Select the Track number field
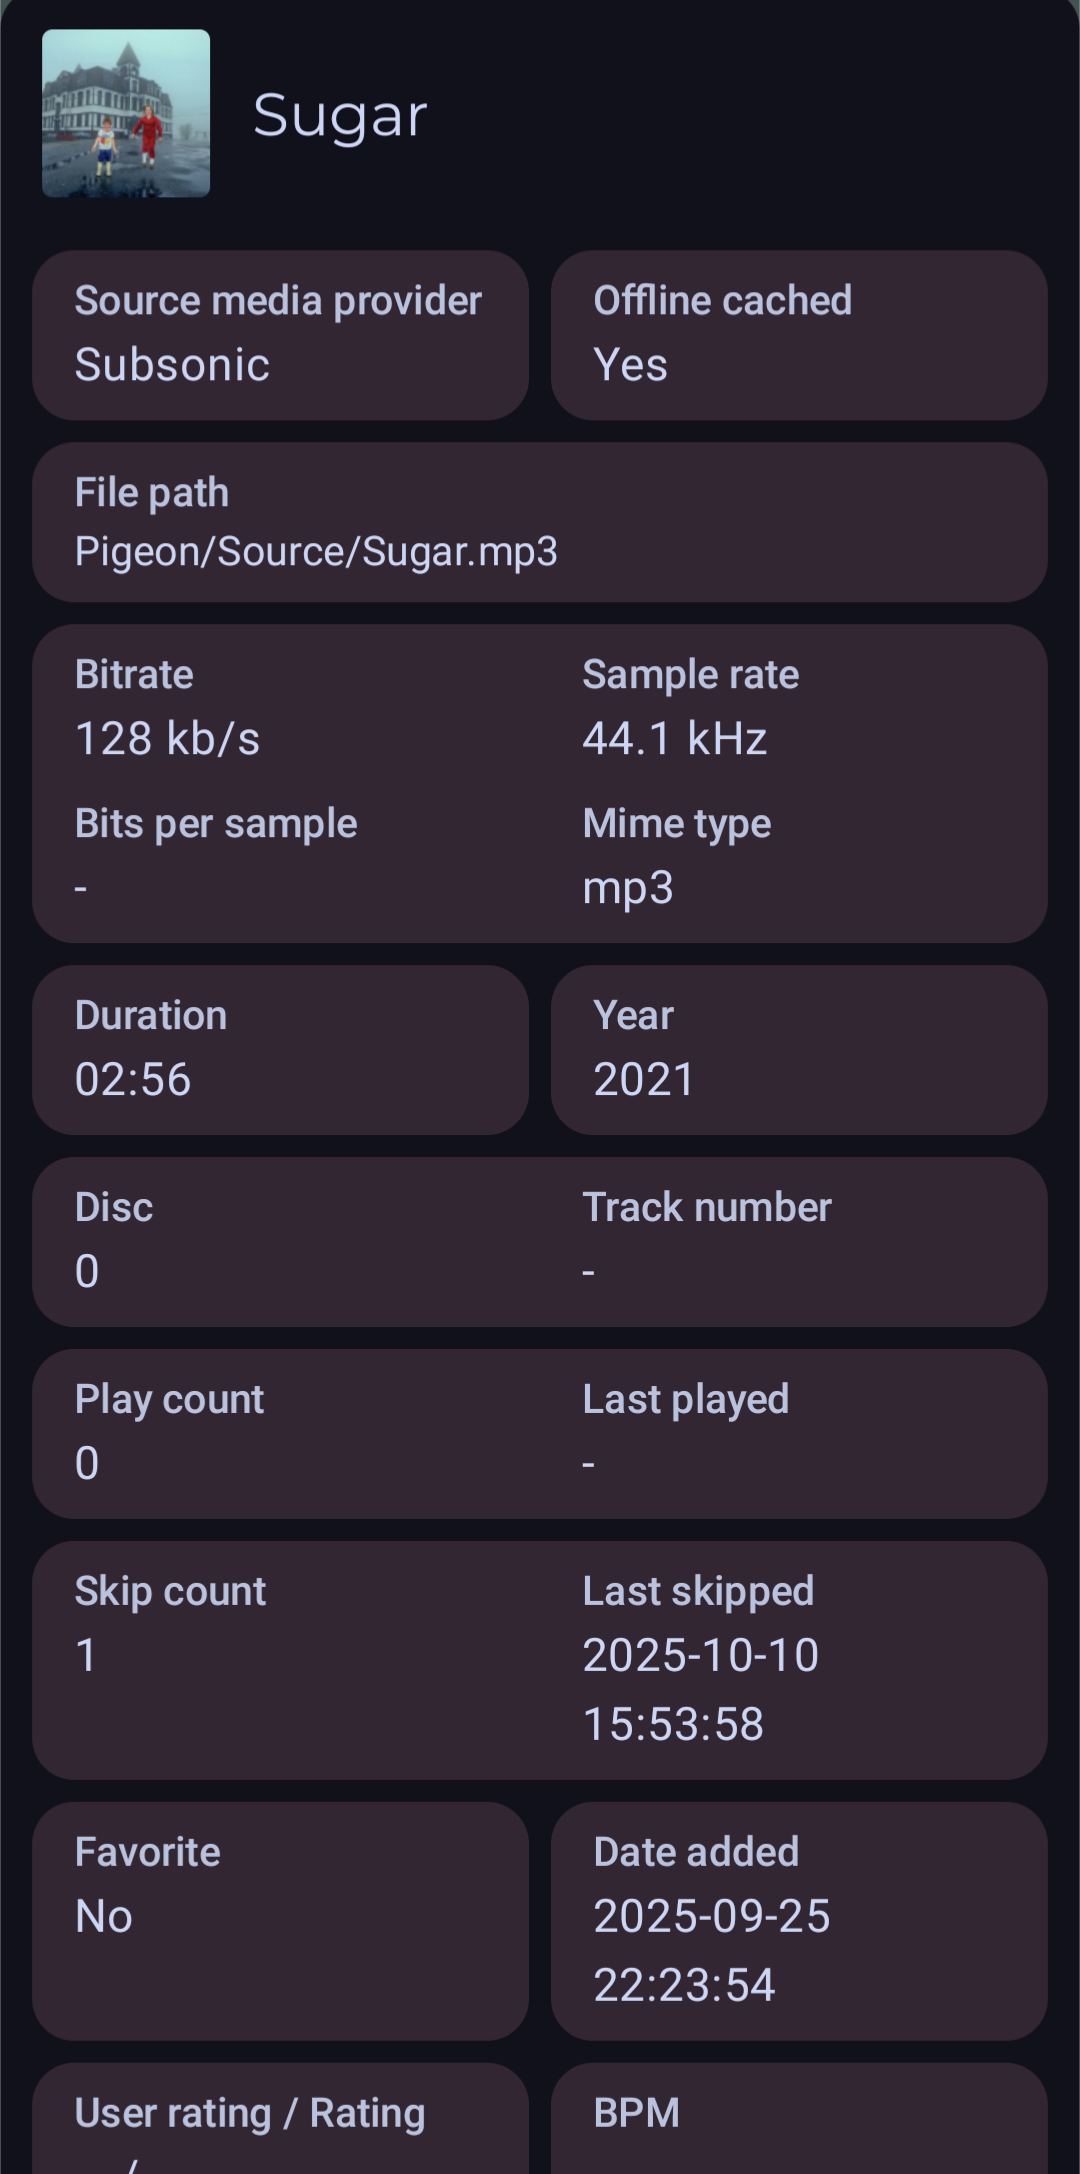This screenshot has height=2174, width=1080. pyautogui.click(x=707, y=1241)
